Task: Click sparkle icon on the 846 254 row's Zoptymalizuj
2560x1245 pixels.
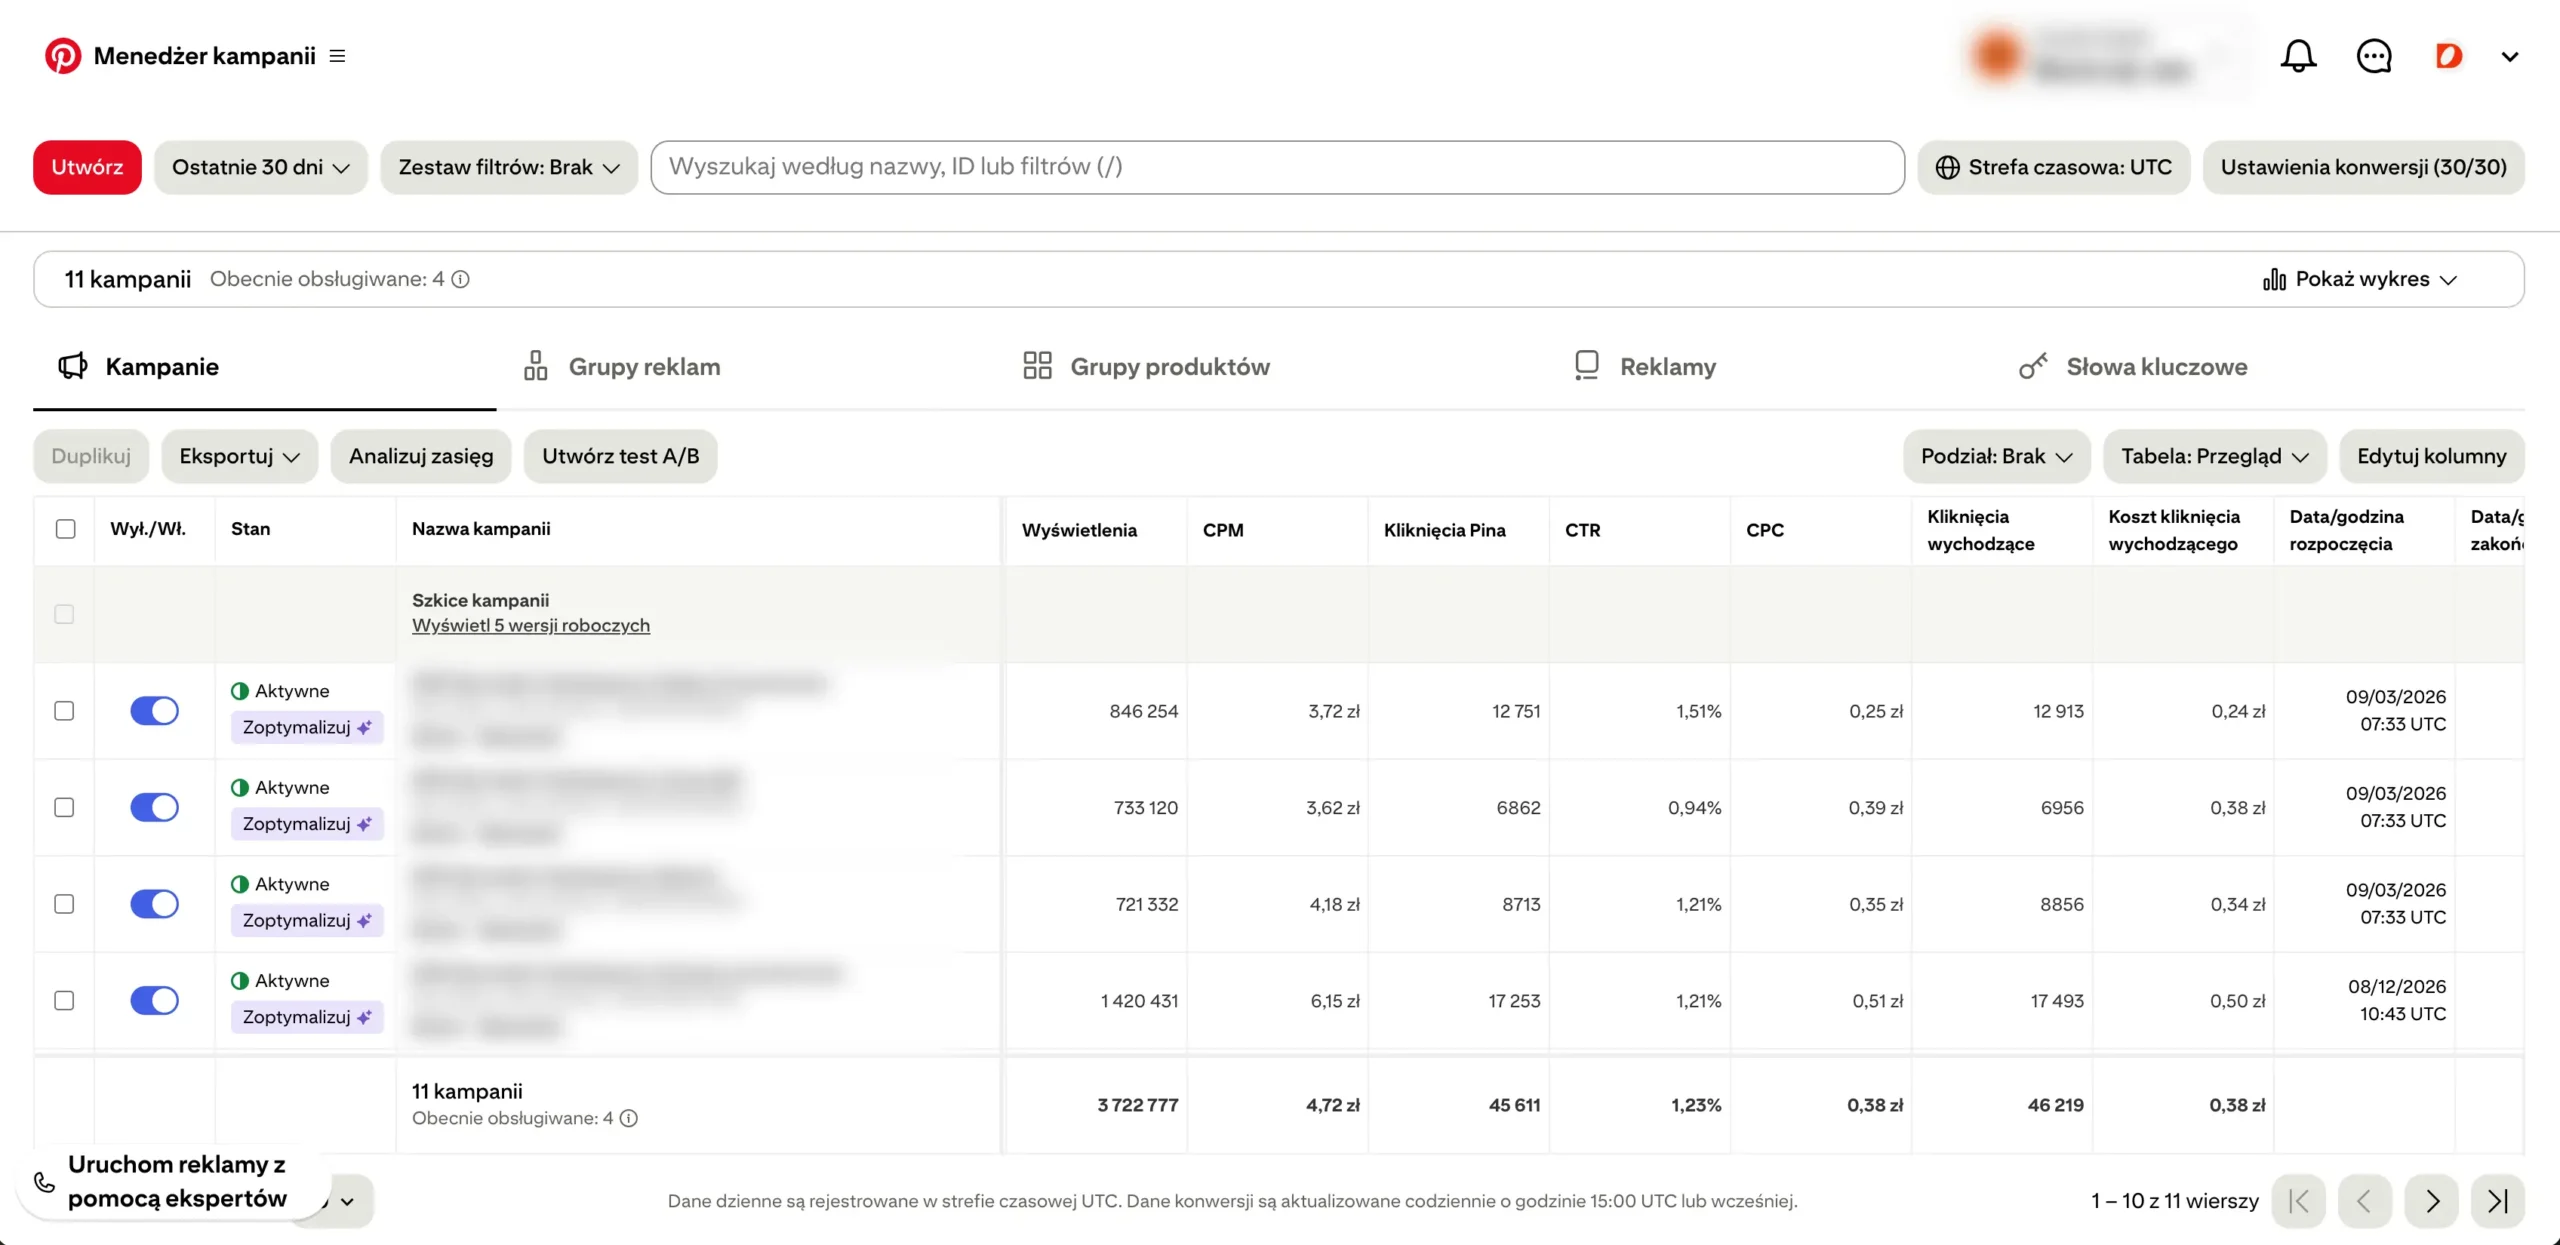Action: click(364, 727)
